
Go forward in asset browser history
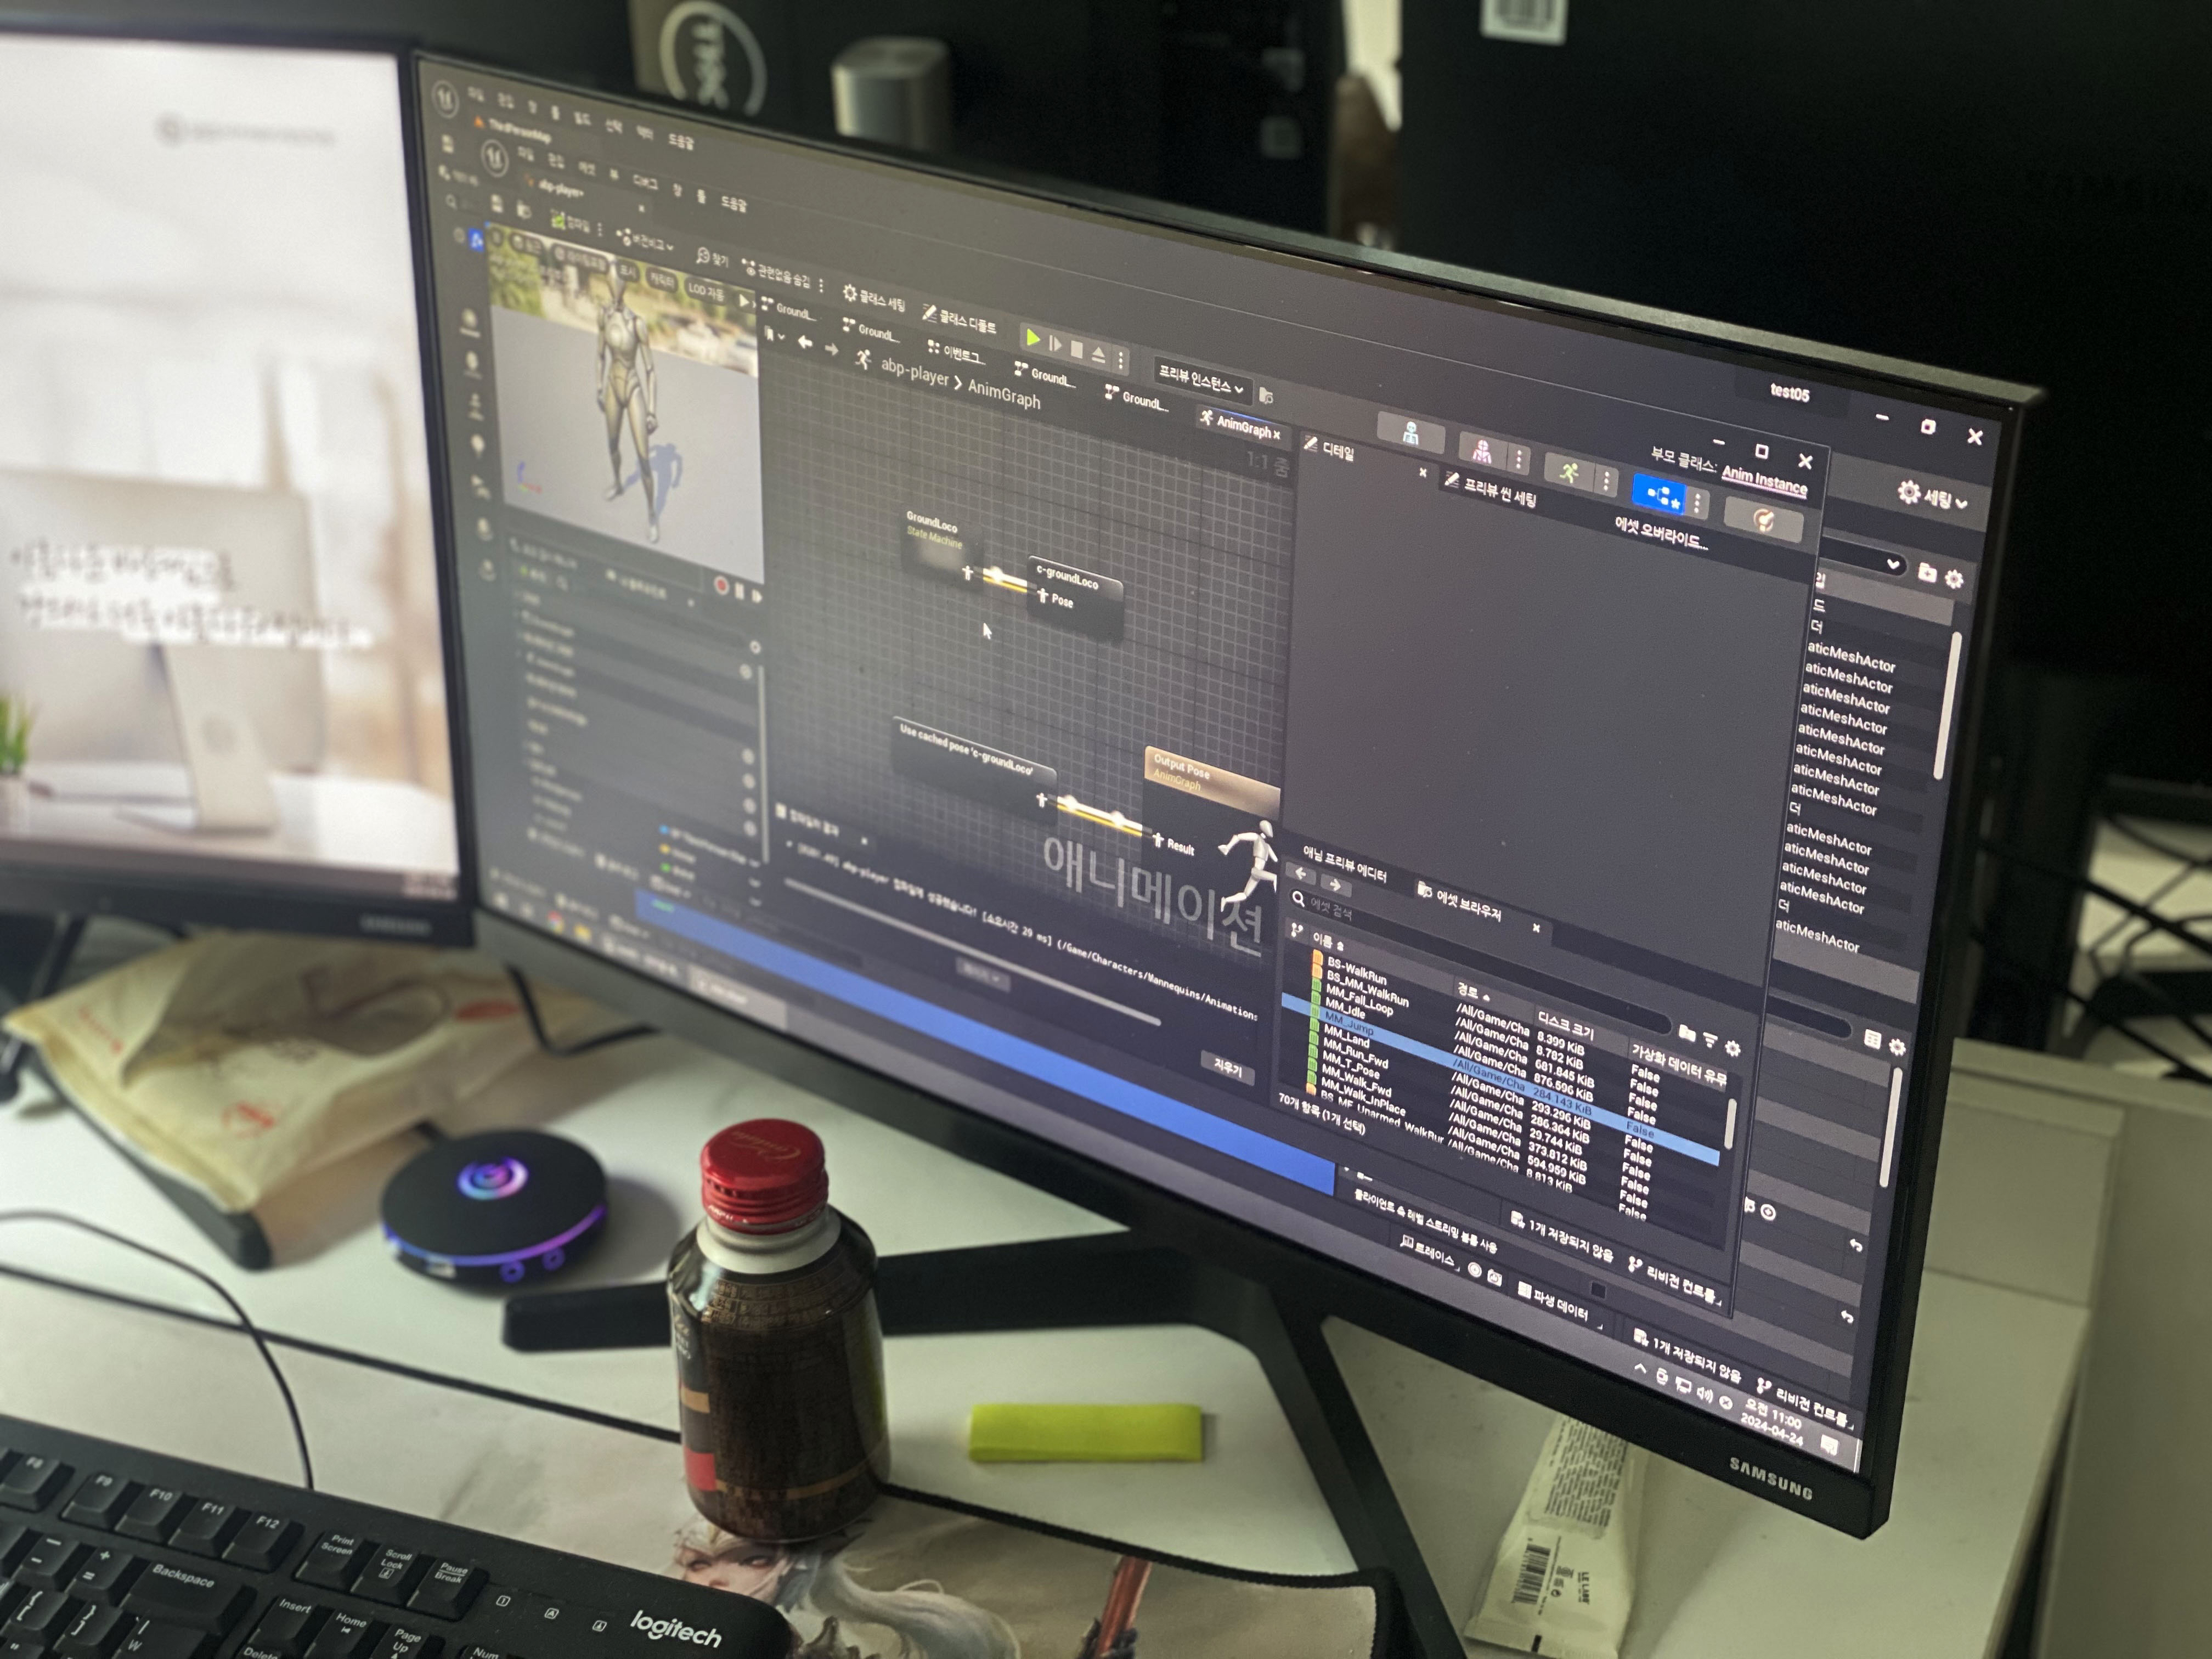pos(1336,885)
